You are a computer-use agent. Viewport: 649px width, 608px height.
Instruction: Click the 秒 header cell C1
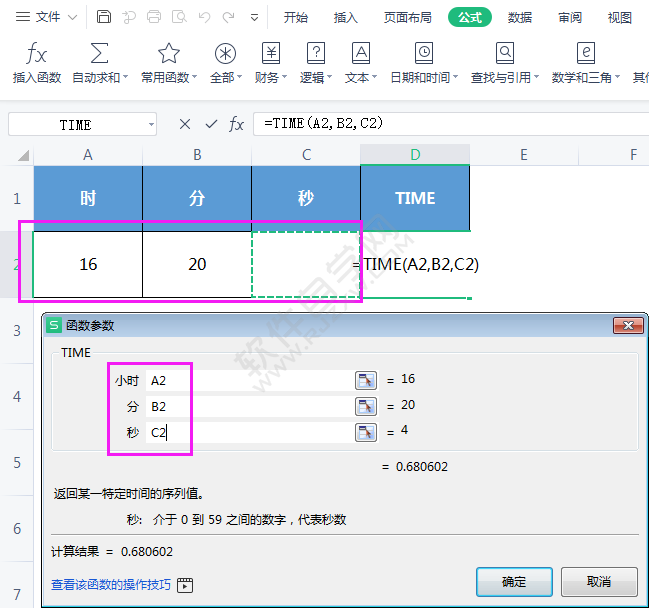306,198
